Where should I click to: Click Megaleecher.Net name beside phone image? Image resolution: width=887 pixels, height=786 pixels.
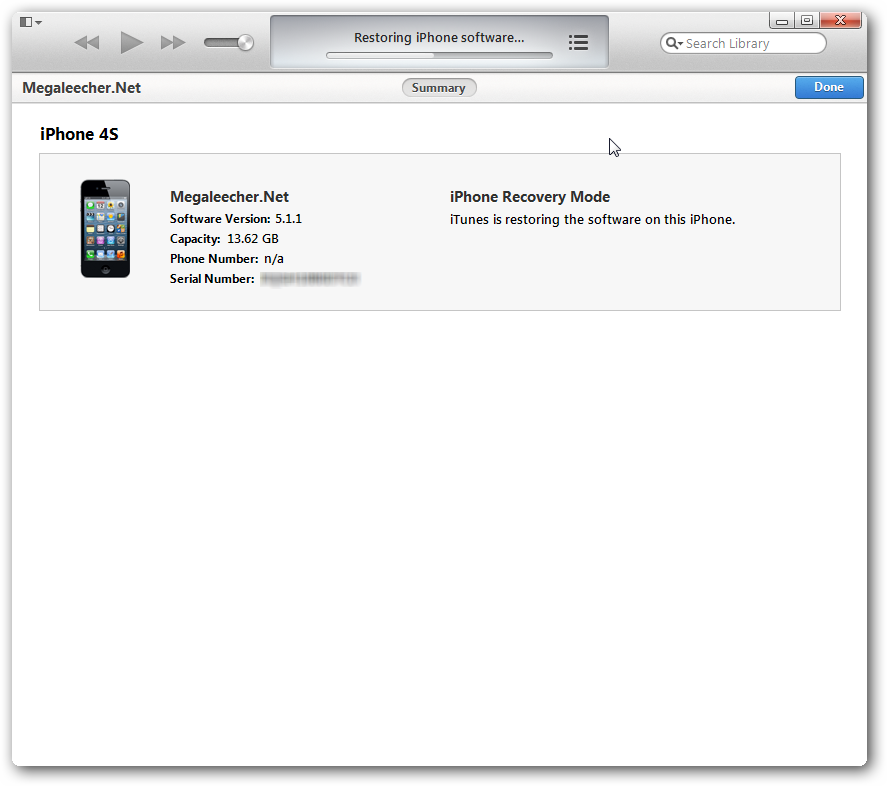pos(229,197)
